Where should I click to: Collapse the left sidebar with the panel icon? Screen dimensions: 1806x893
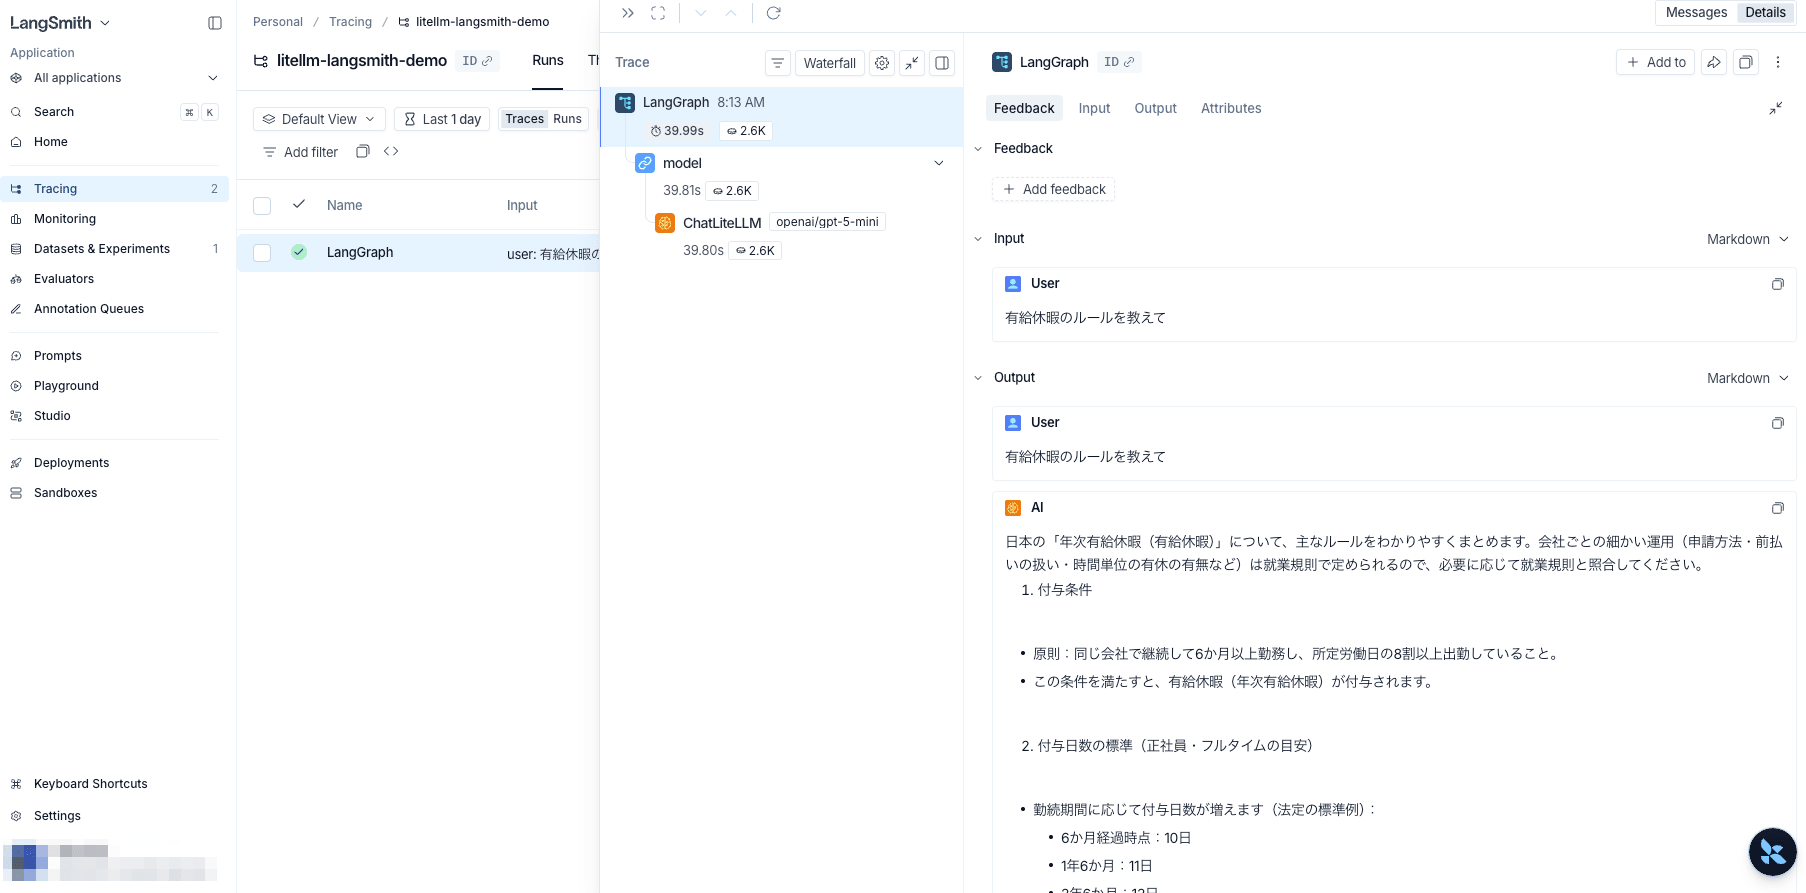pyautogui.click(x=215, y=23)
